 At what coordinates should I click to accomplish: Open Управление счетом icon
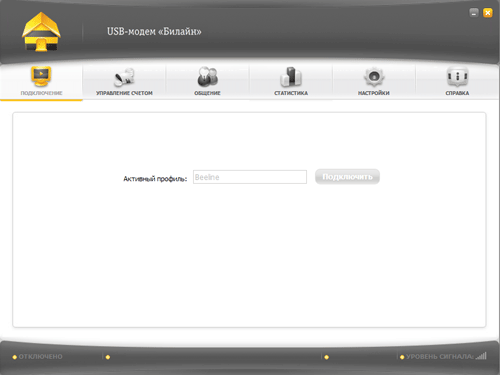click(124, 77)
